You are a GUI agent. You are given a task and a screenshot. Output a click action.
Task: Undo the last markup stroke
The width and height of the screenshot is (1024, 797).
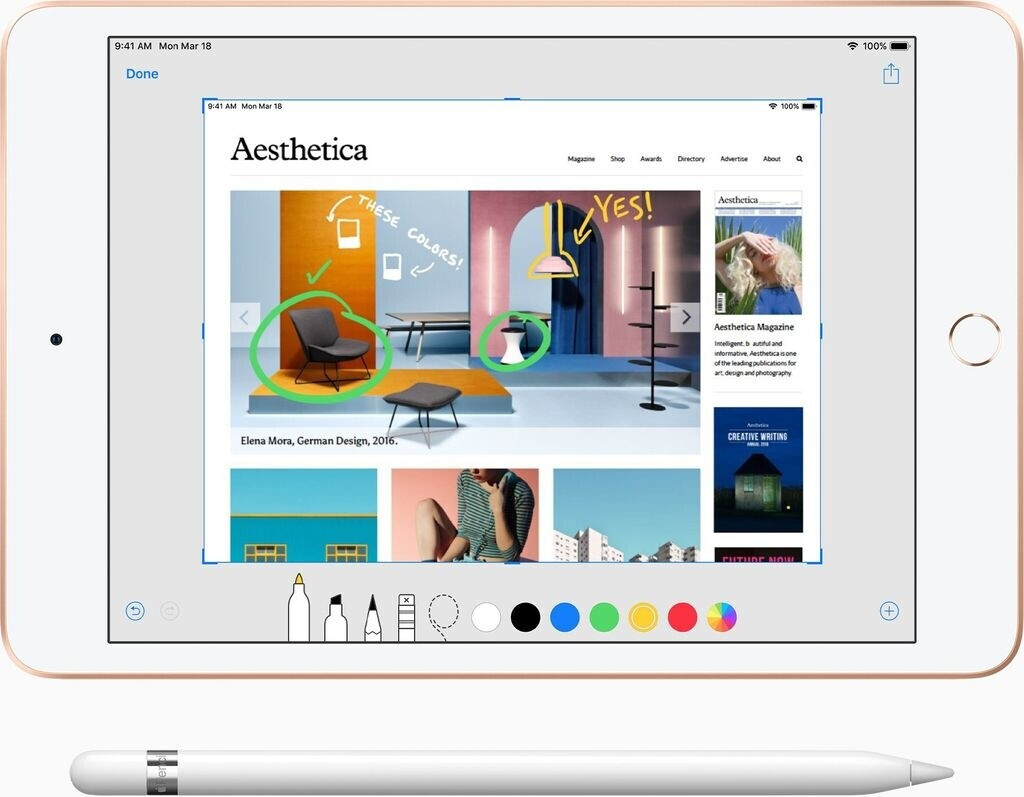135,611
